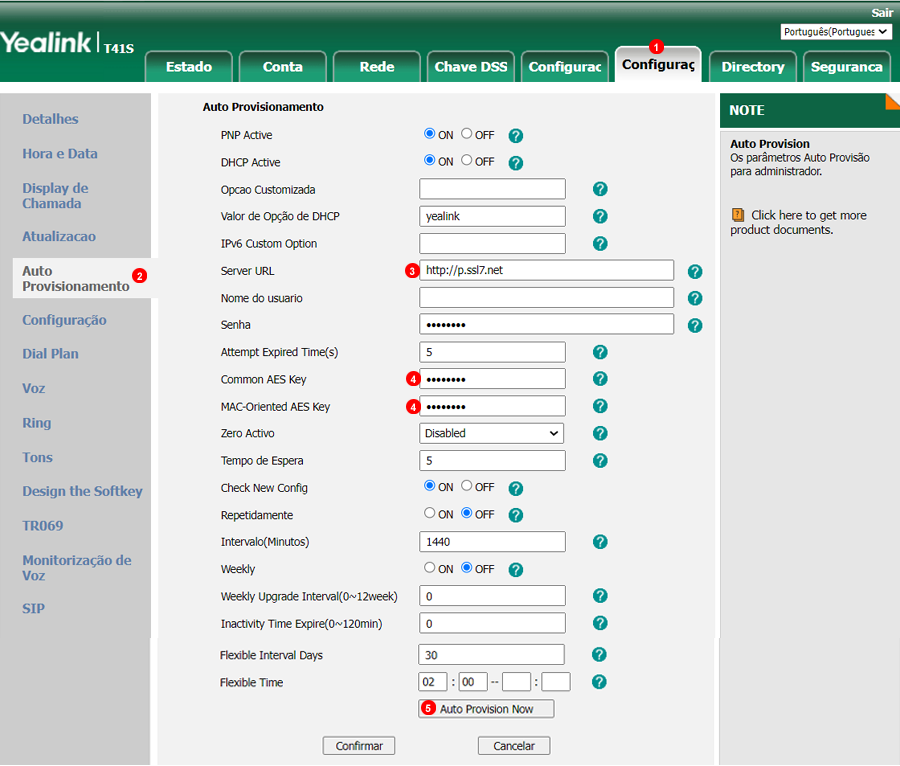Click help icon beside Flexible Time
900x766 pixels.
click(599, 682)
